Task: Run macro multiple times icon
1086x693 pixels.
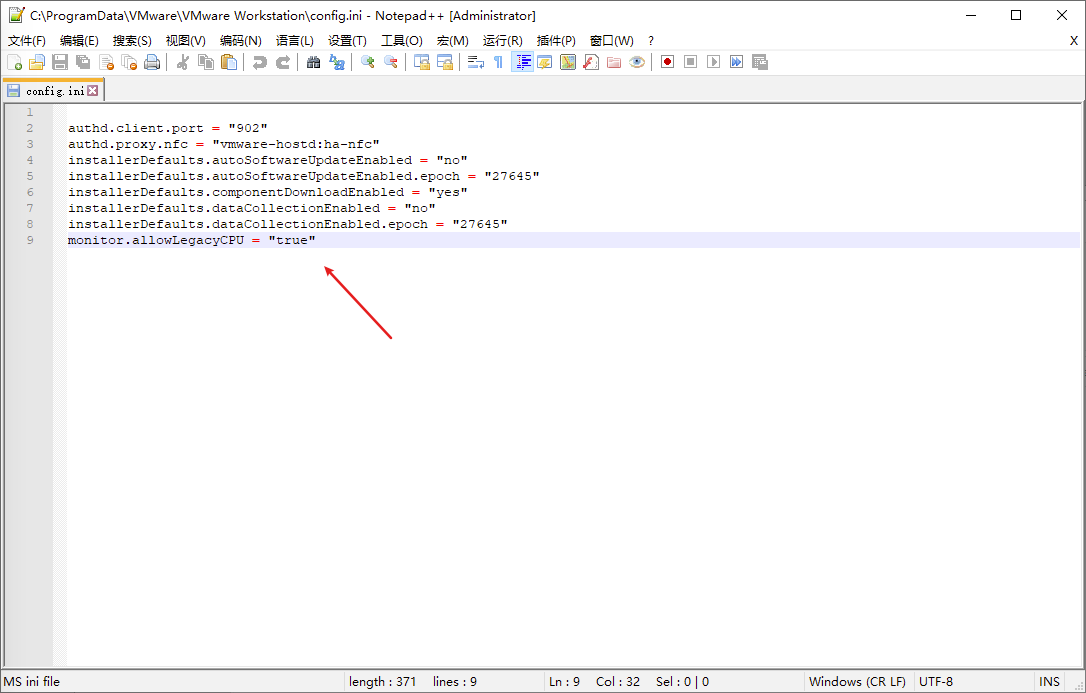Action: (737, 62)
